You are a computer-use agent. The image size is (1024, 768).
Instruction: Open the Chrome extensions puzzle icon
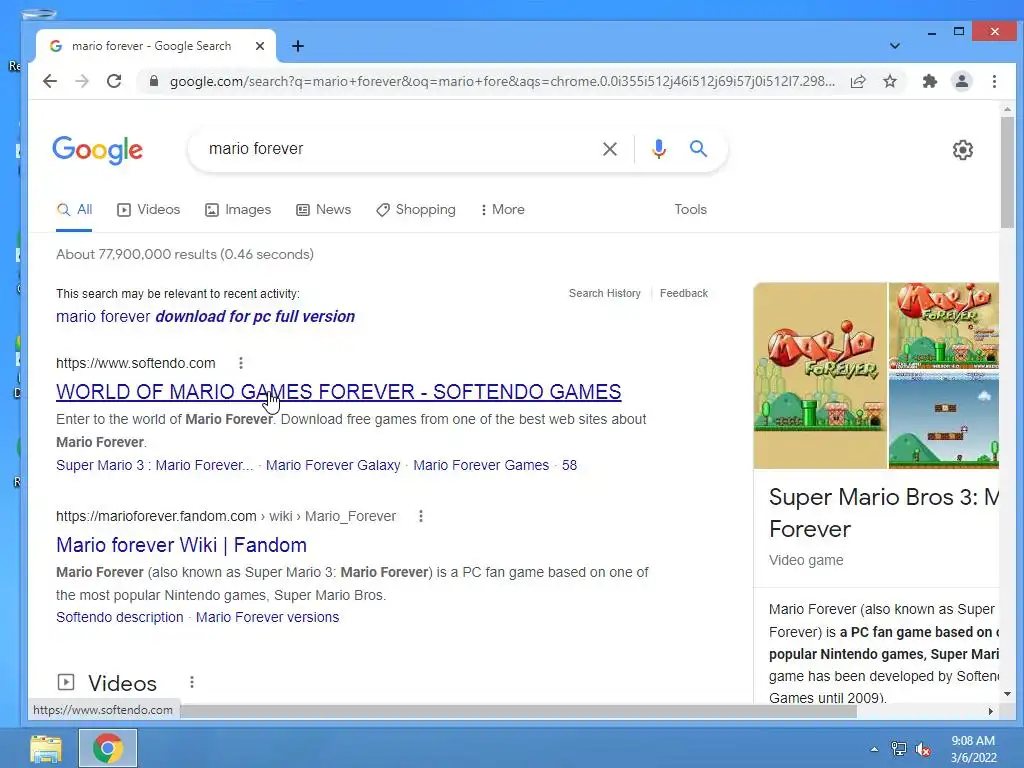click(929, 81)
